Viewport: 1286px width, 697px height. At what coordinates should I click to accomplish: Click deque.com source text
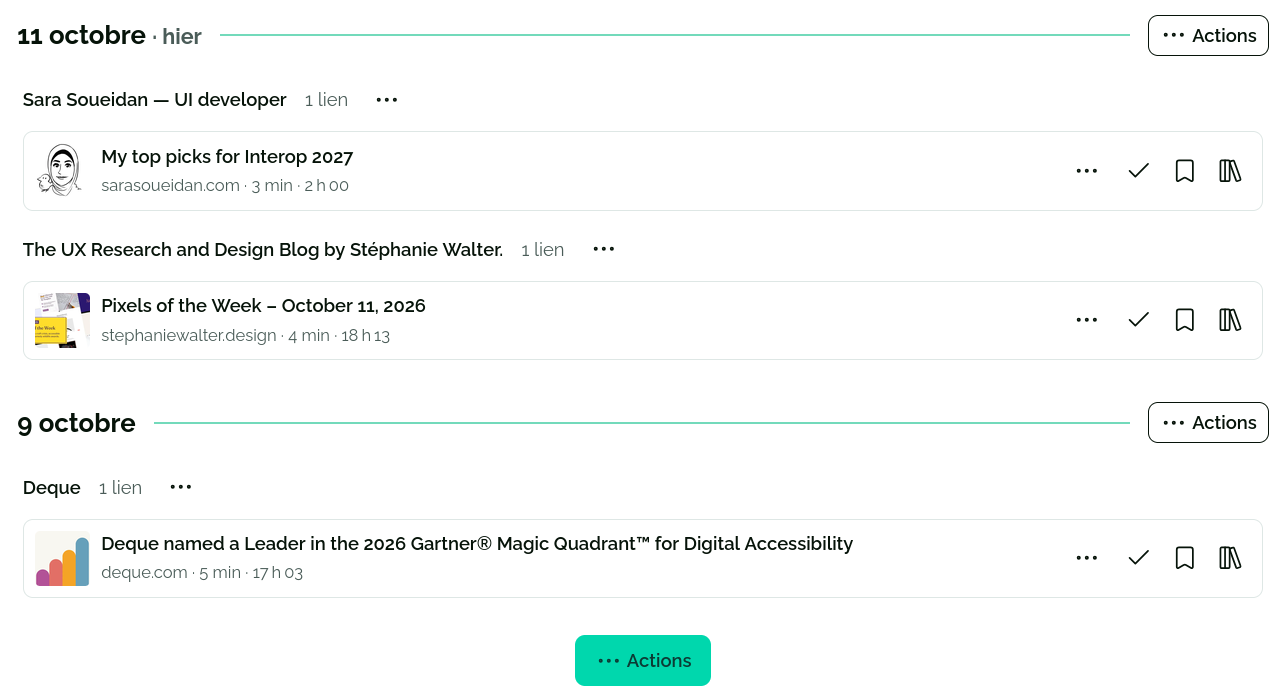144,573
